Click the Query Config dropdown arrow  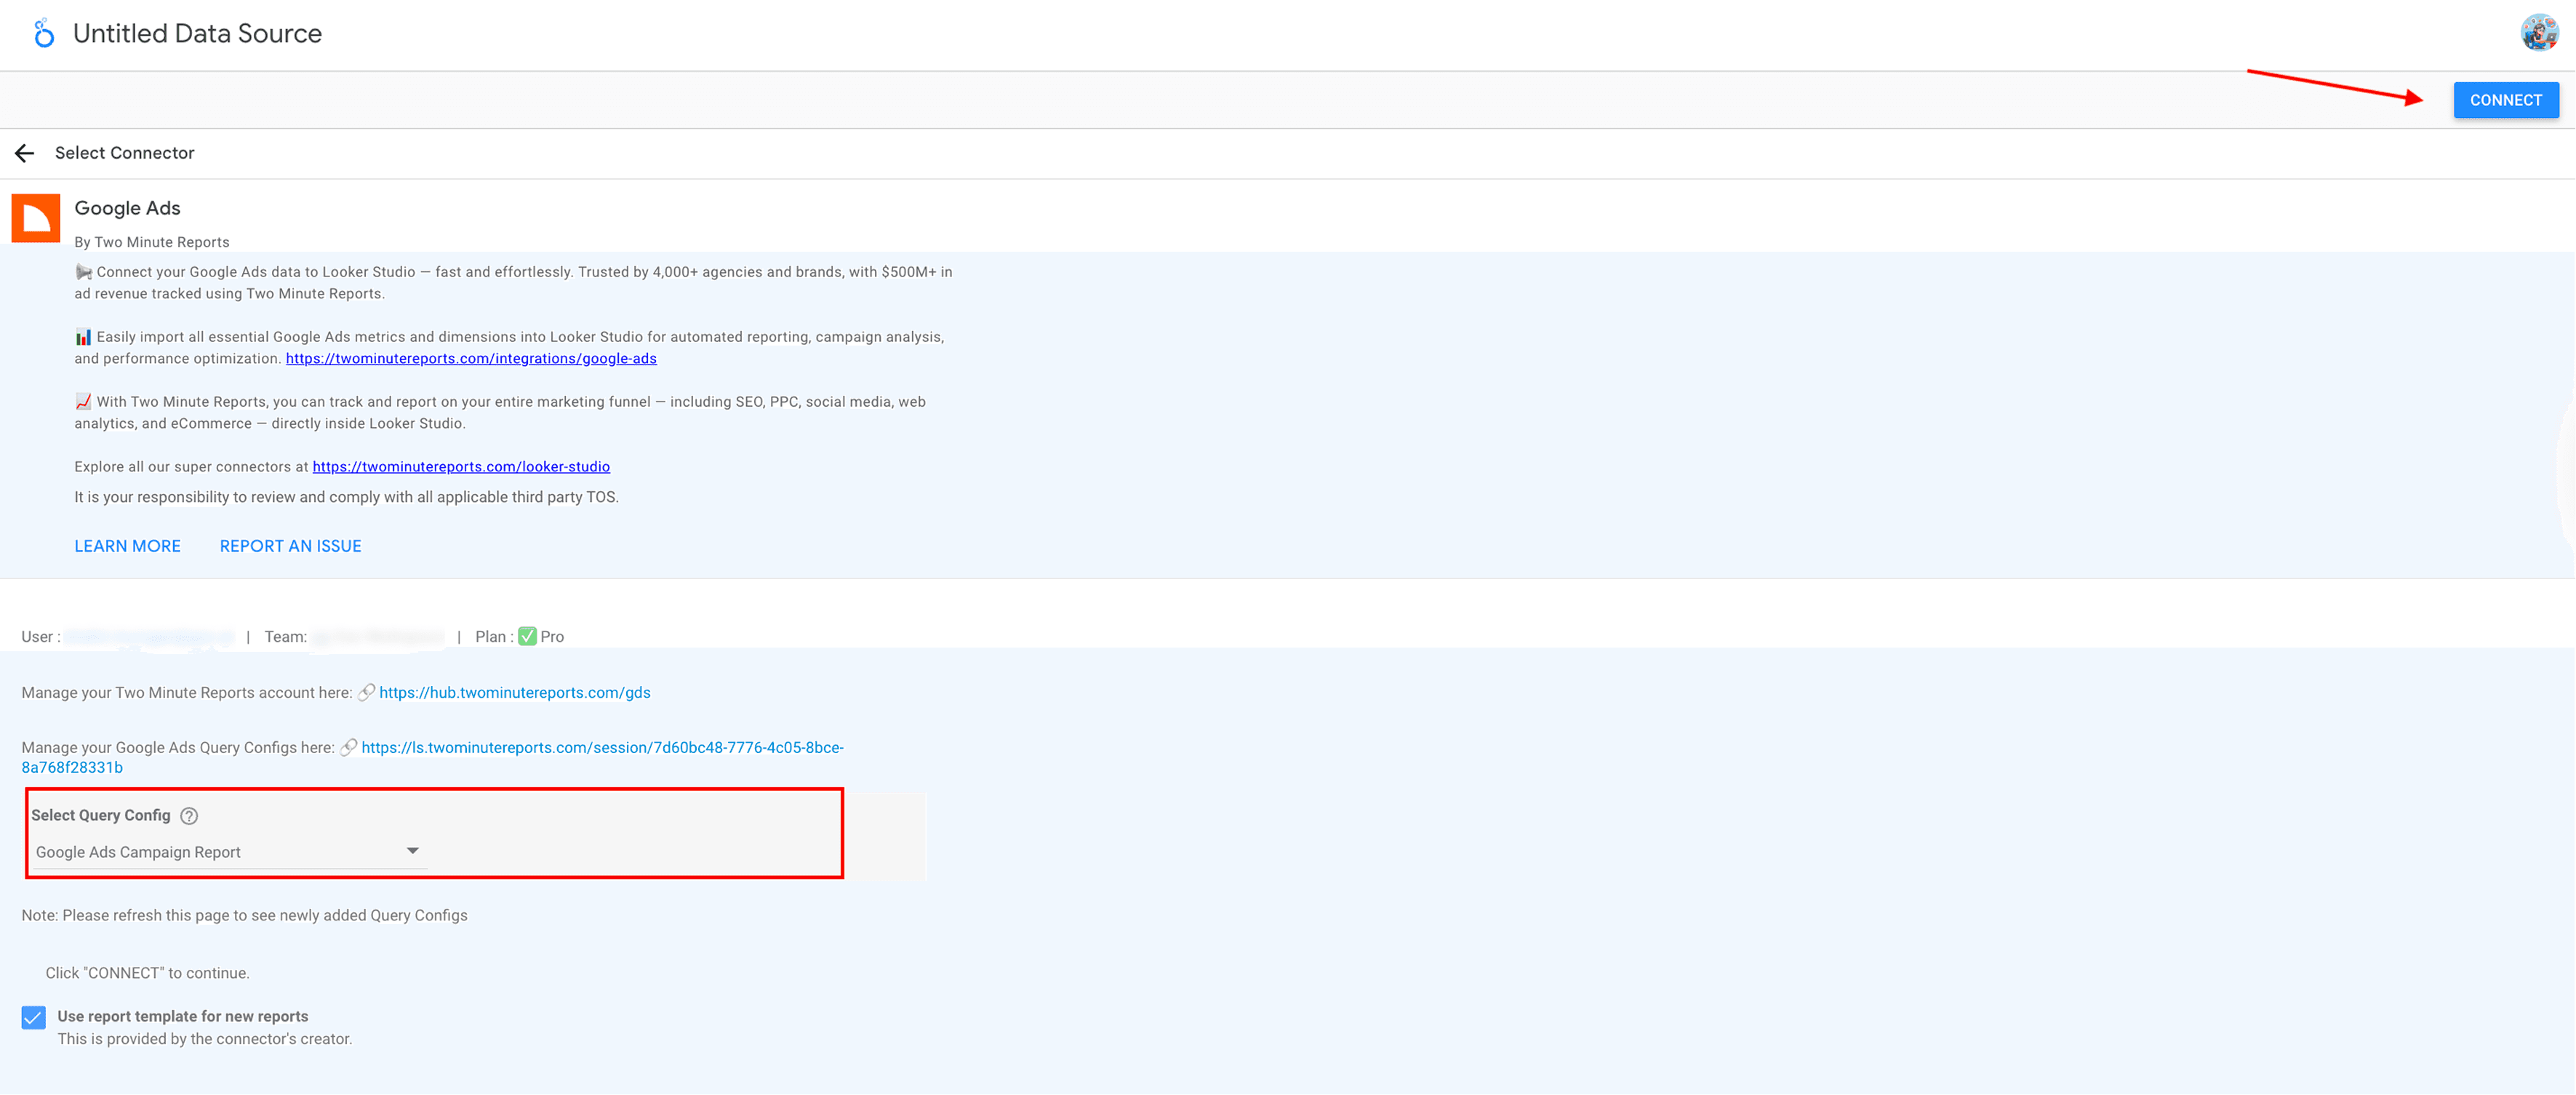pyautogui.click(x=412, y=851)
